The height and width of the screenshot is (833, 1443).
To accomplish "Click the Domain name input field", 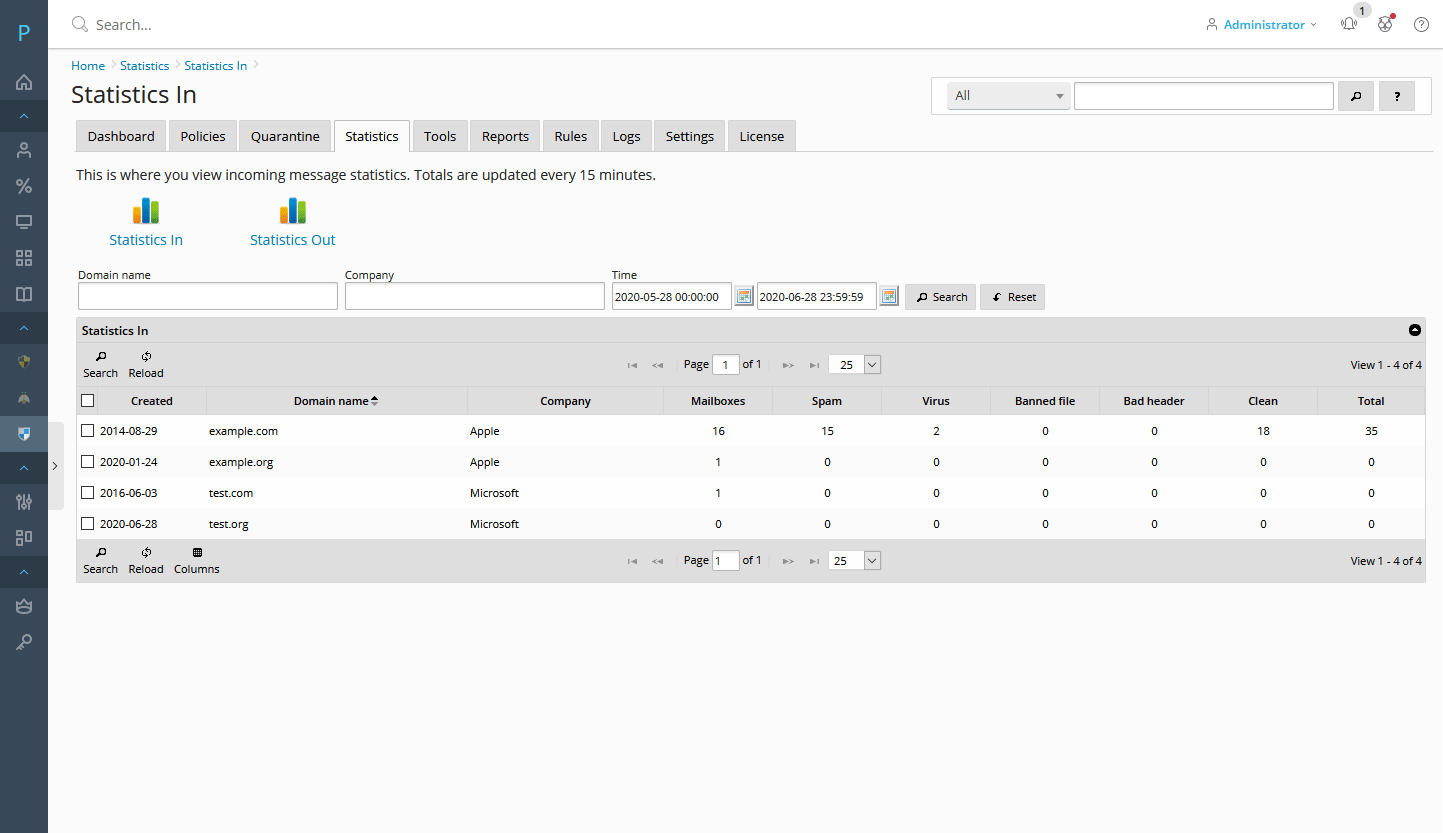I will (x=208, y=296).
